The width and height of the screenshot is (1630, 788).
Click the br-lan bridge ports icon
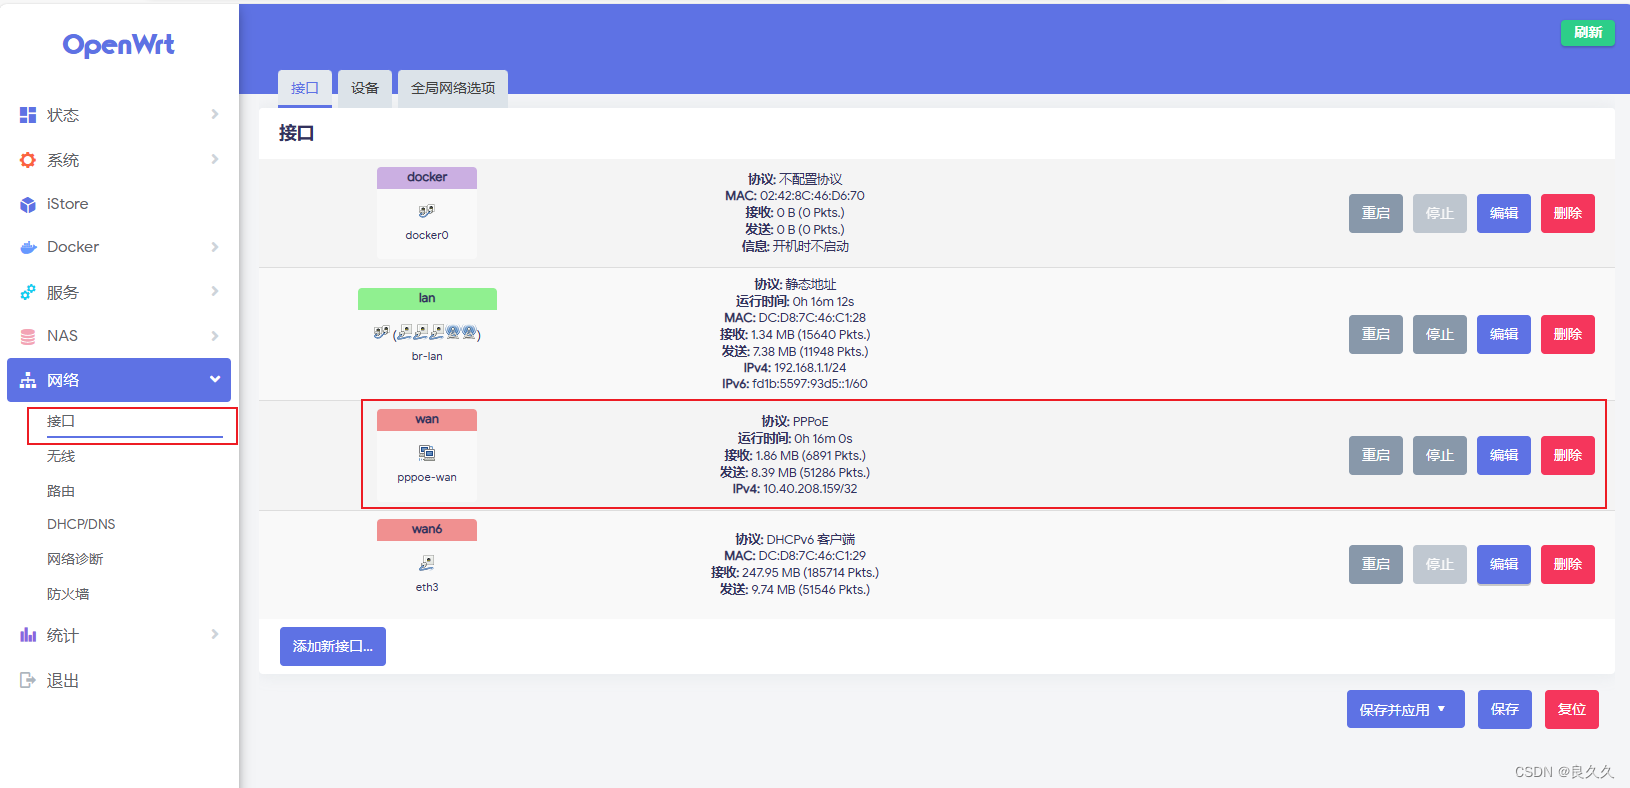coord(427,333)
